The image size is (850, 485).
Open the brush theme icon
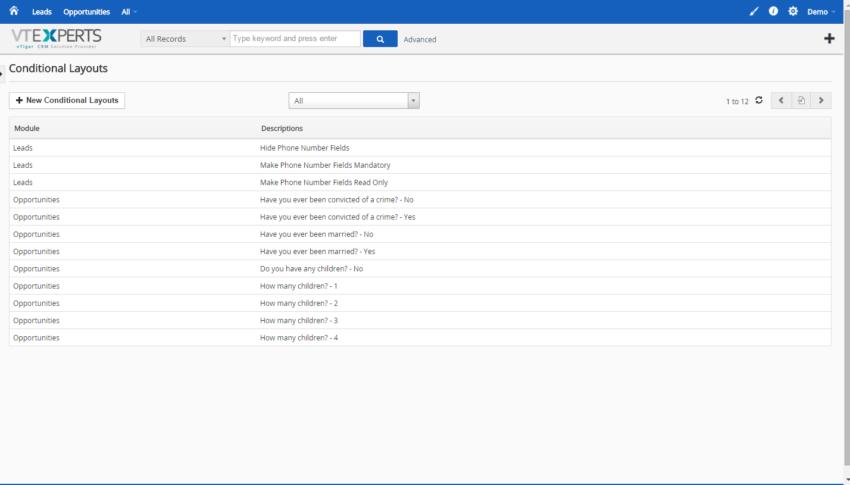pyautogui.click(x=754, y=11)
